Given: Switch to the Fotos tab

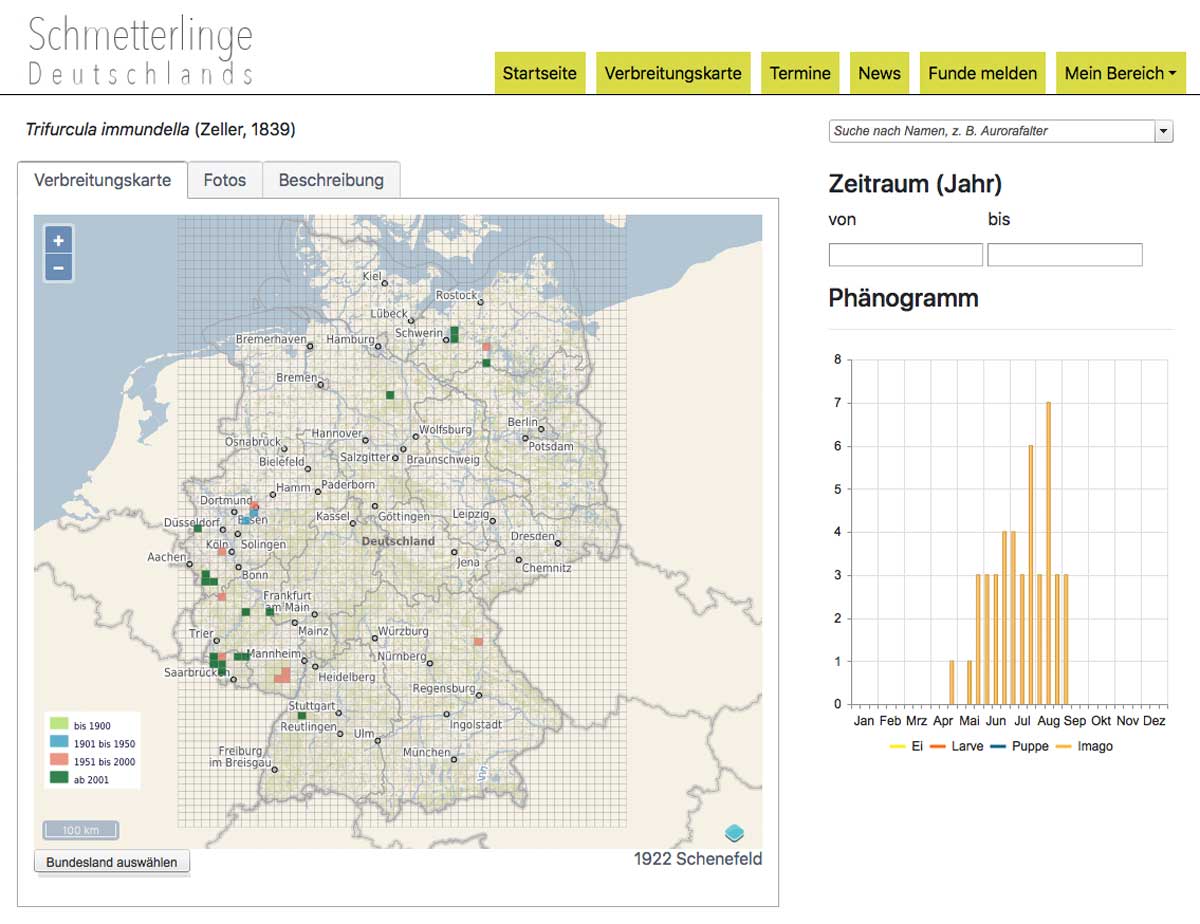Looking at the screenshot, I should 224,180.
